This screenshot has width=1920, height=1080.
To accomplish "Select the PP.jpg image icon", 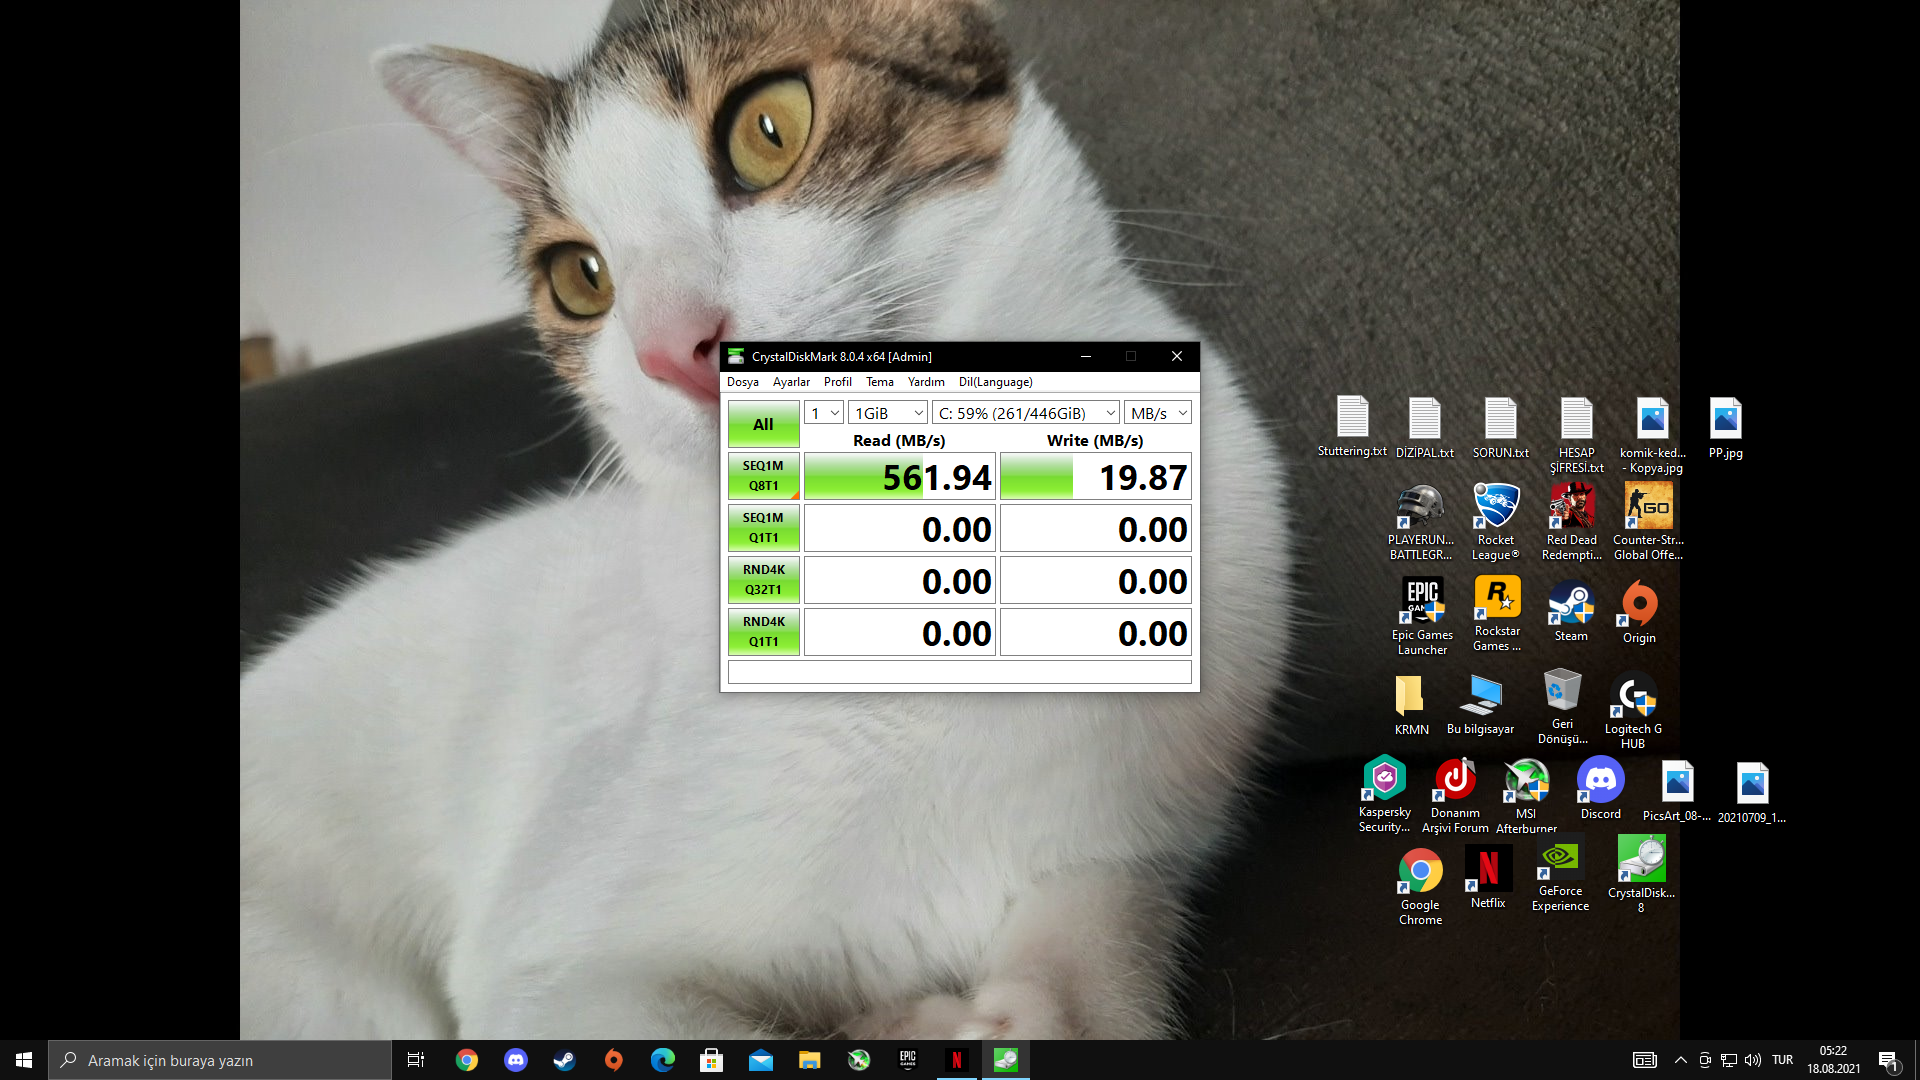I will pyautogui.click(x=1726, y=428).
